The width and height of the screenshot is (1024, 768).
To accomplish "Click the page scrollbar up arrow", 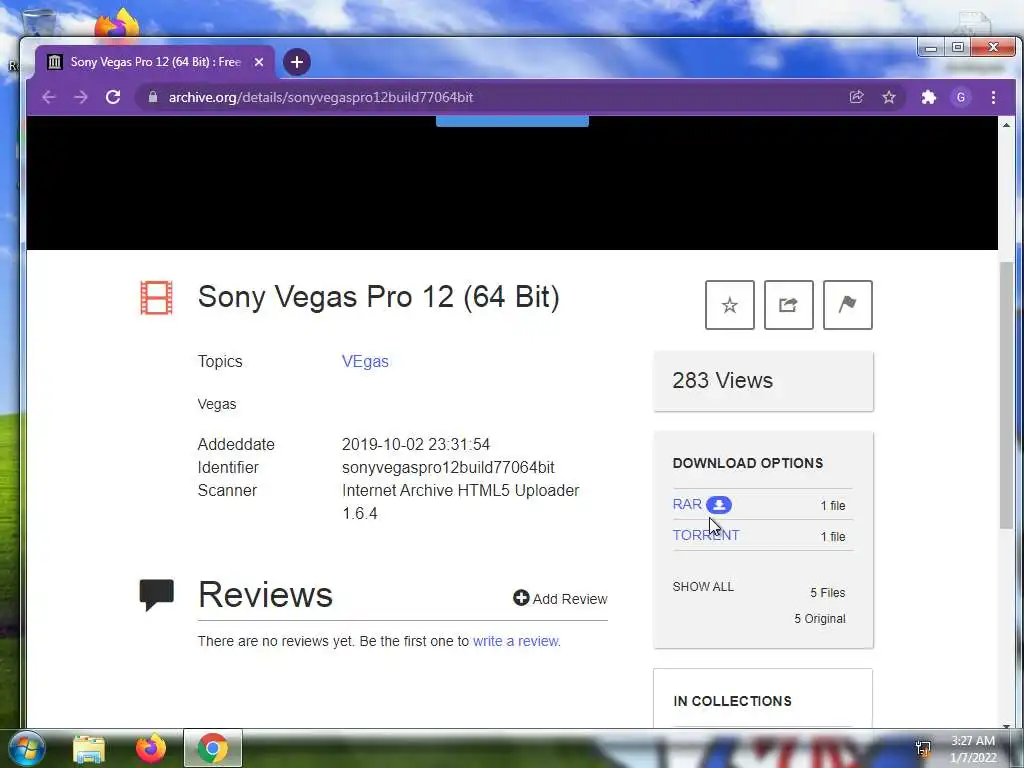I will tap(1006, 125).
